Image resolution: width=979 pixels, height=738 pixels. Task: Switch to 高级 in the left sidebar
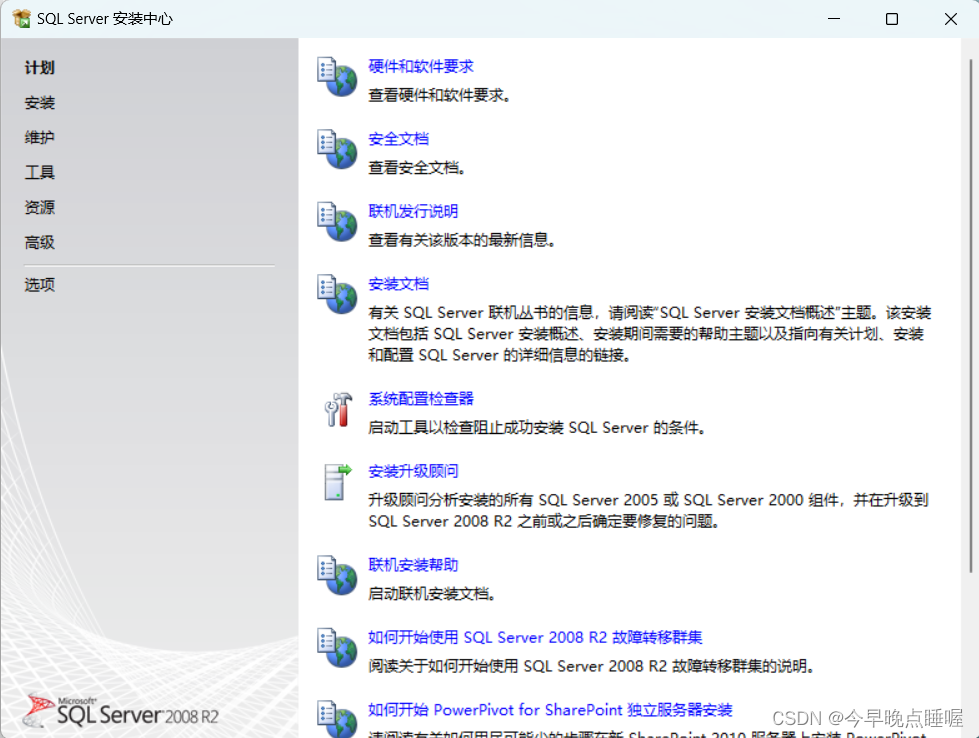(x=40, y=242)
